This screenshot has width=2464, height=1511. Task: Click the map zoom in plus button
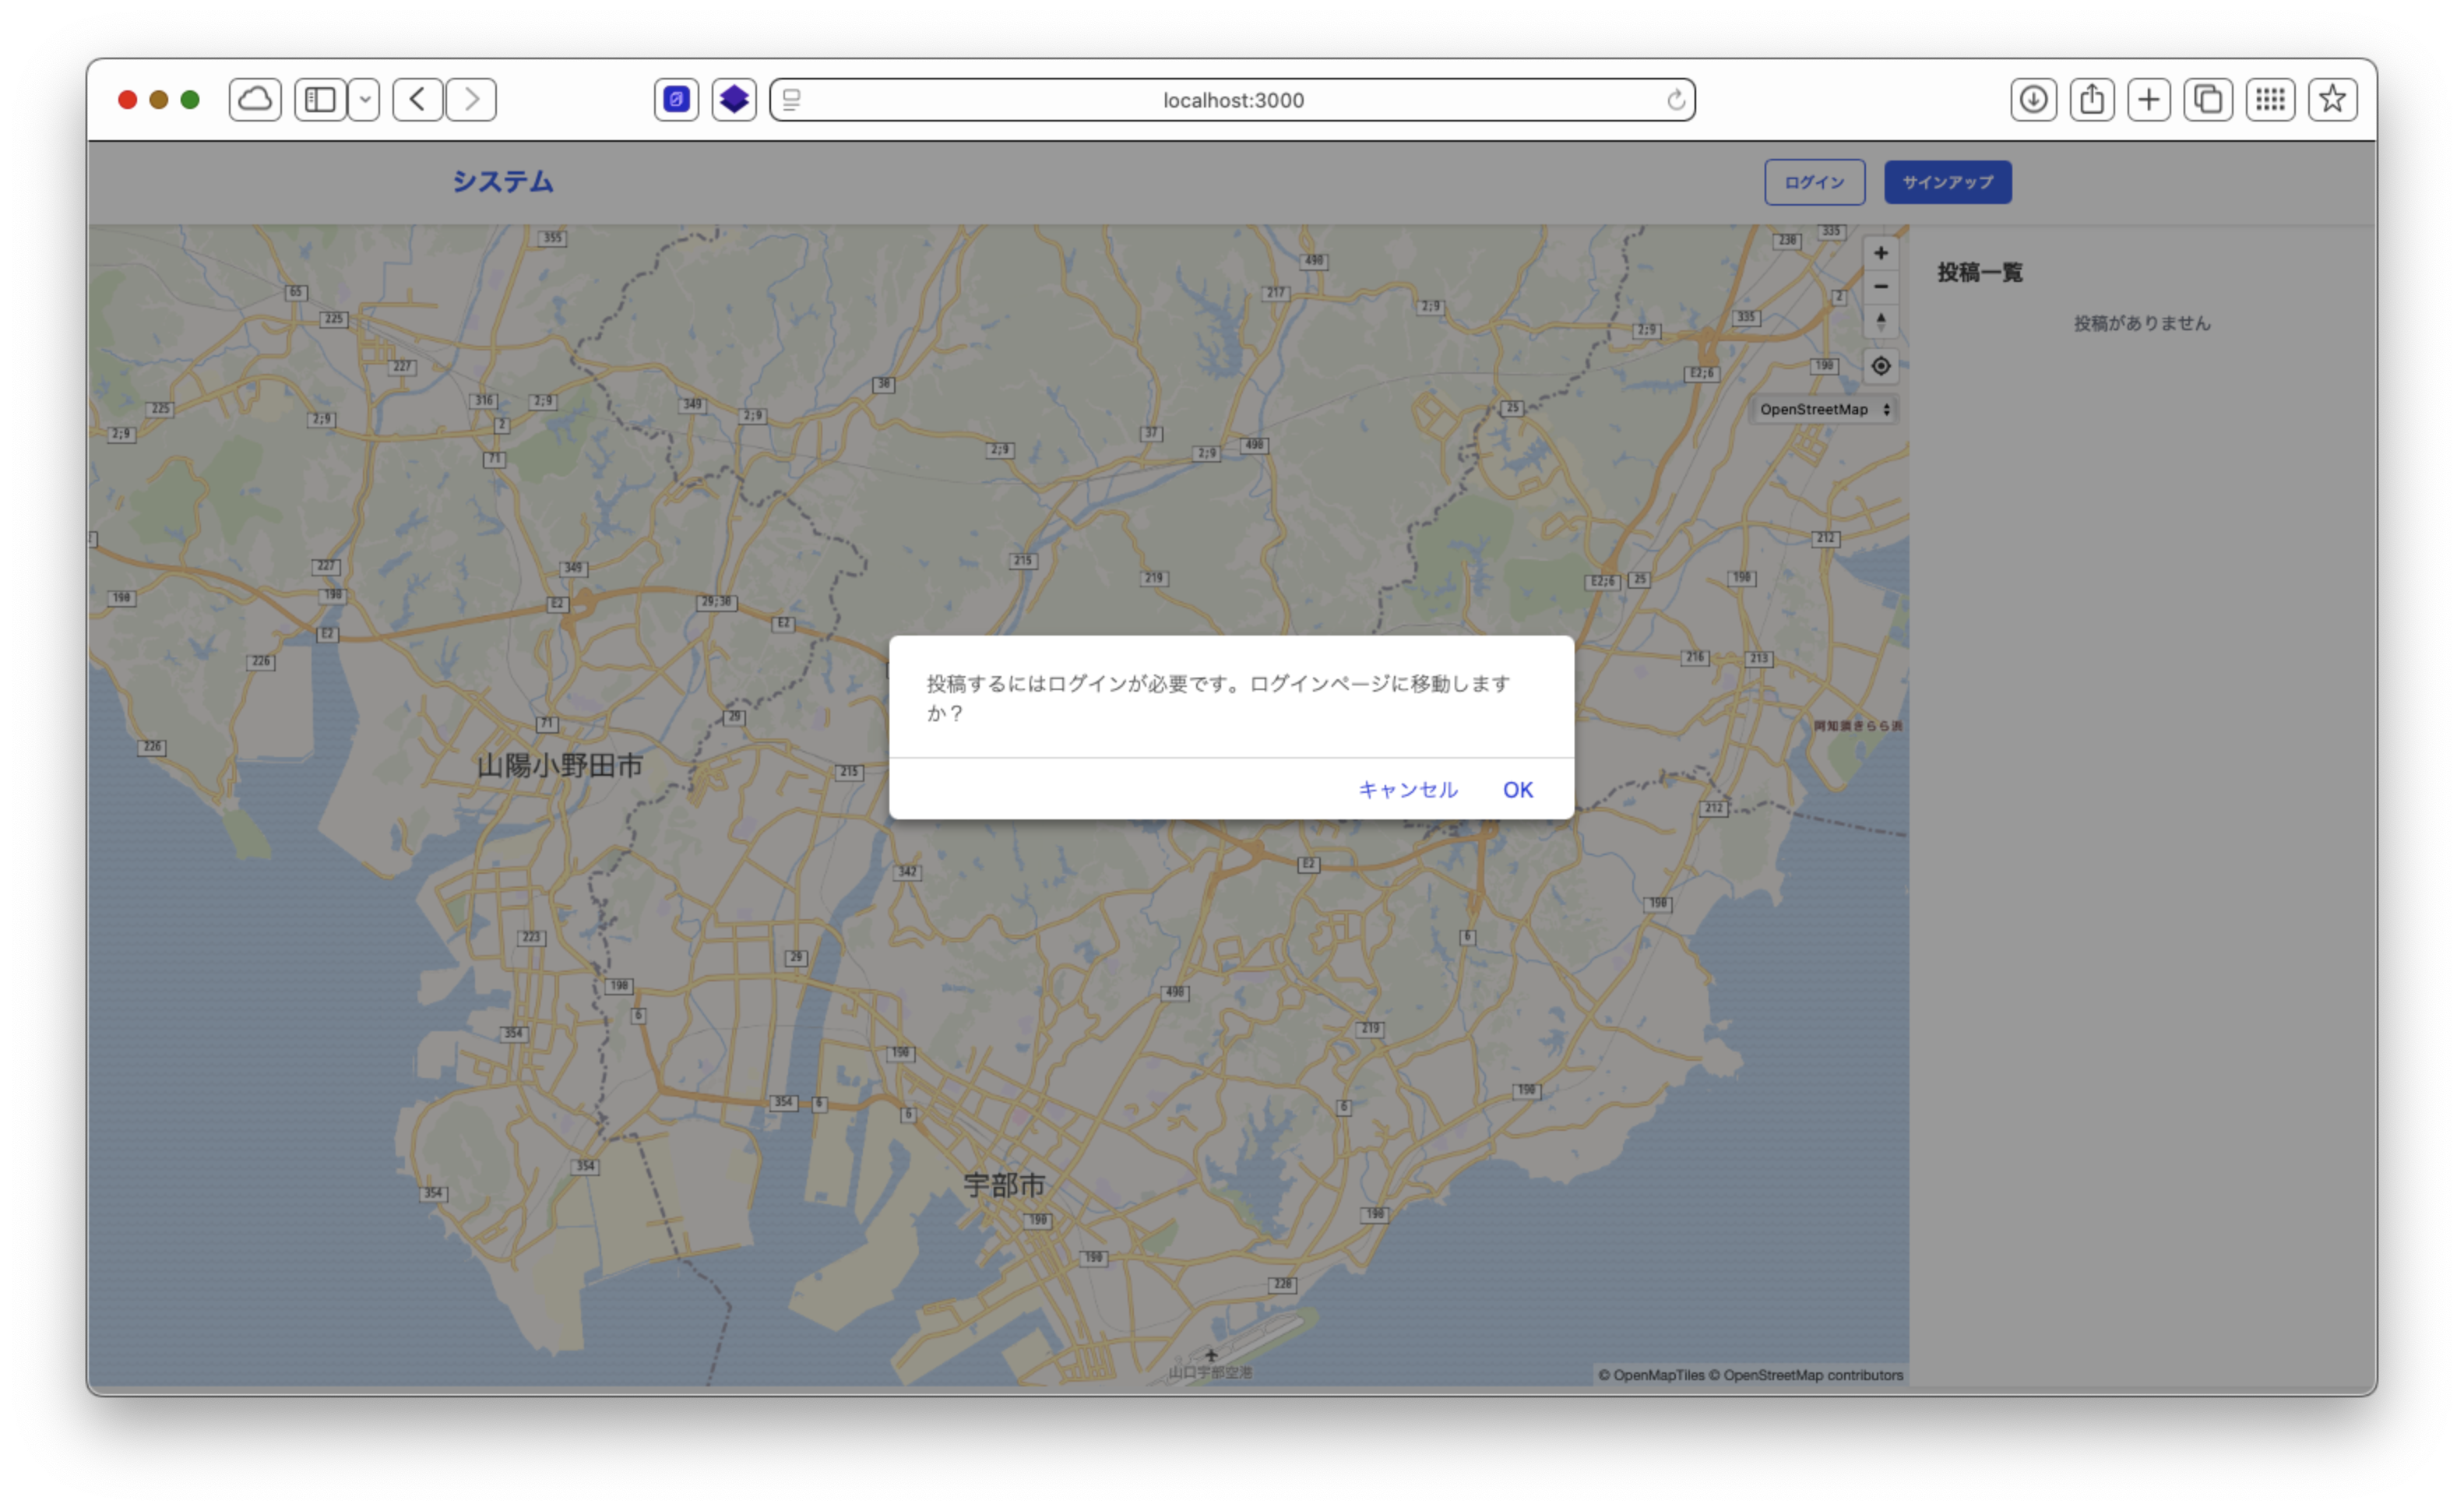click(1880, 253)
